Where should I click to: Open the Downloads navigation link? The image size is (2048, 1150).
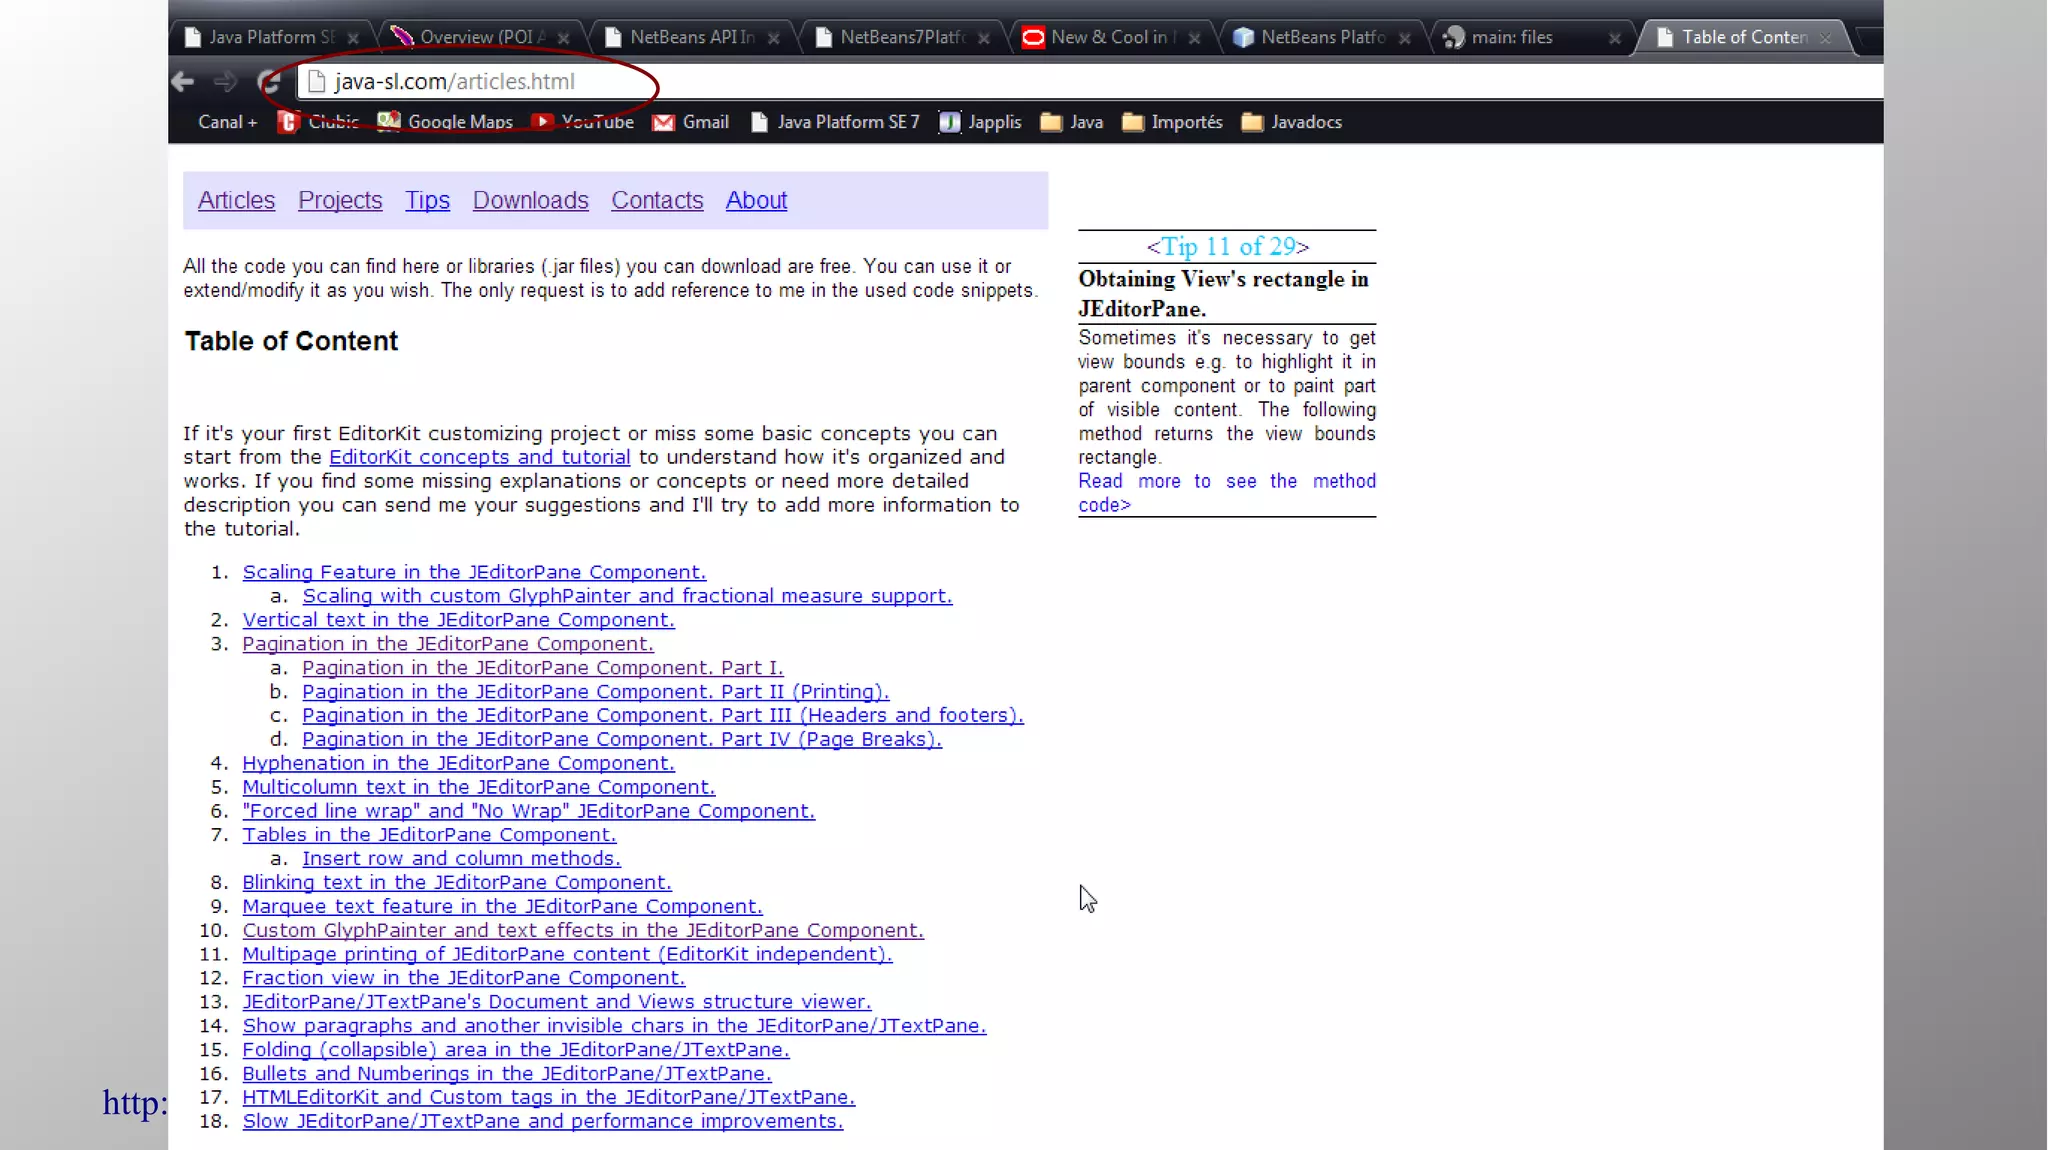pyautogui.click(x=530, y=200)
